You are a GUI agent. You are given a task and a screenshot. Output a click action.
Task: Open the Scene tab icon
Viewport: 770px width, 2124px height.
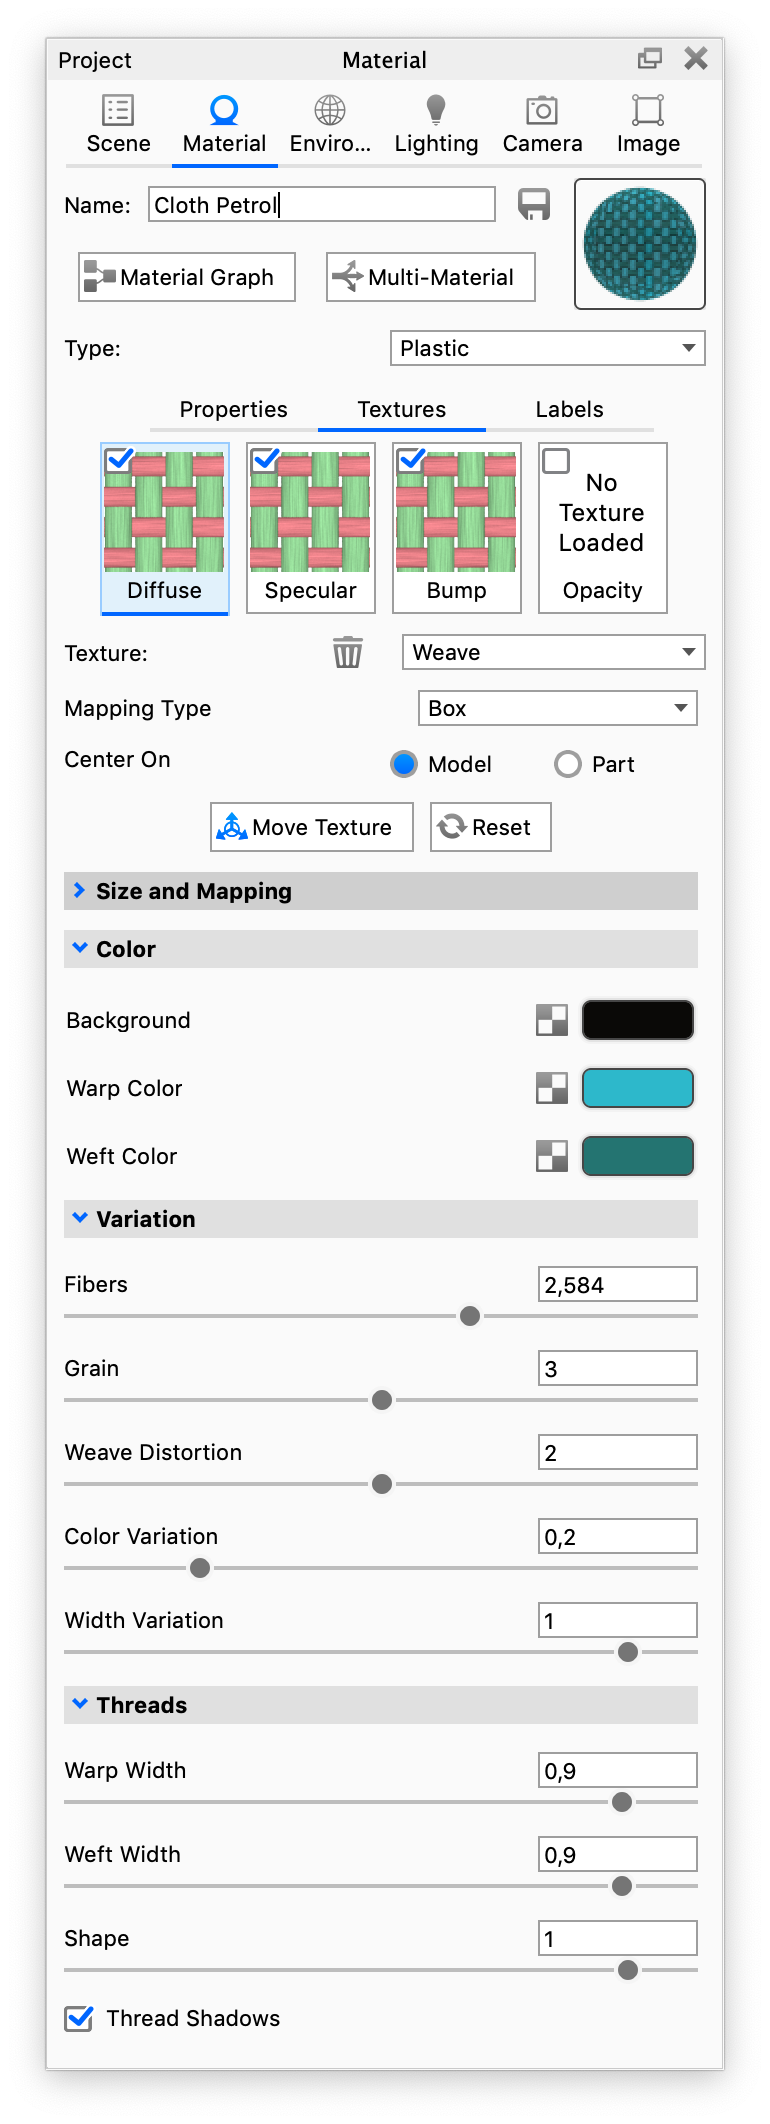tap(118, 111)
